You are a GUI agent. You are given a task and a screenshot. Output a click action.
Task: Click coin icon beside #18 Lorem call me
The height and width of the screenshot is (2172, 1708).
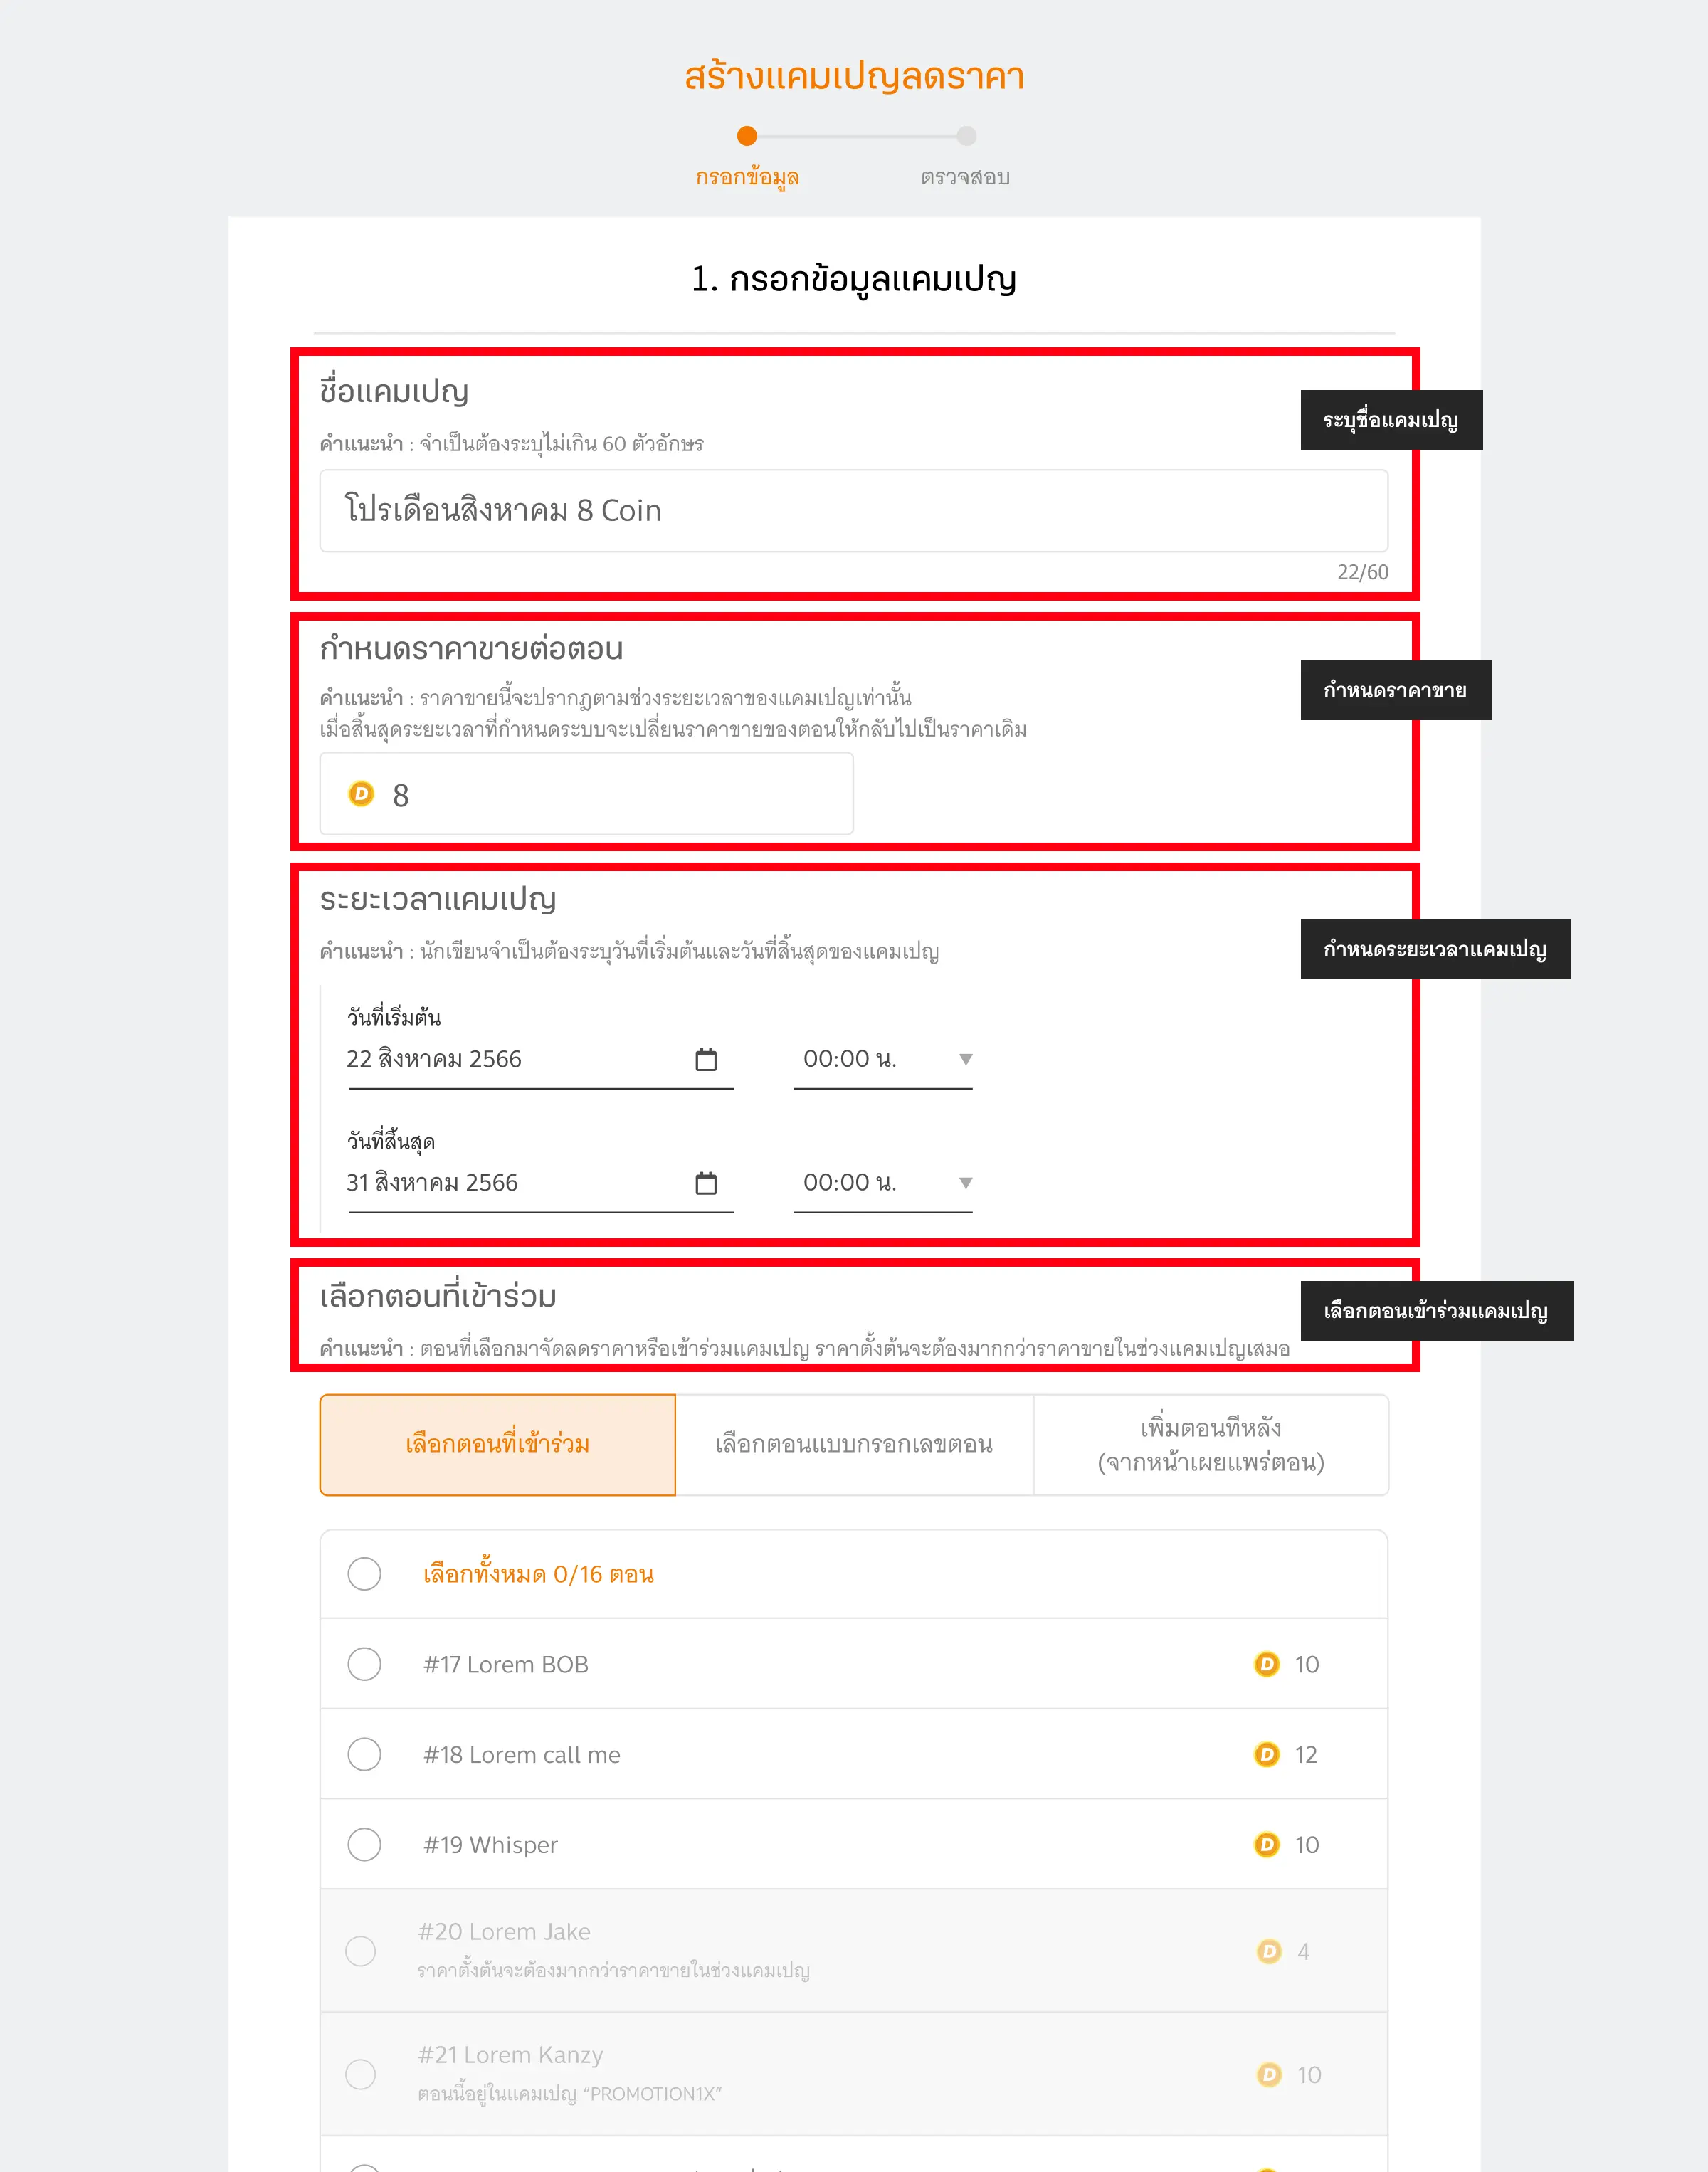1267,1754
